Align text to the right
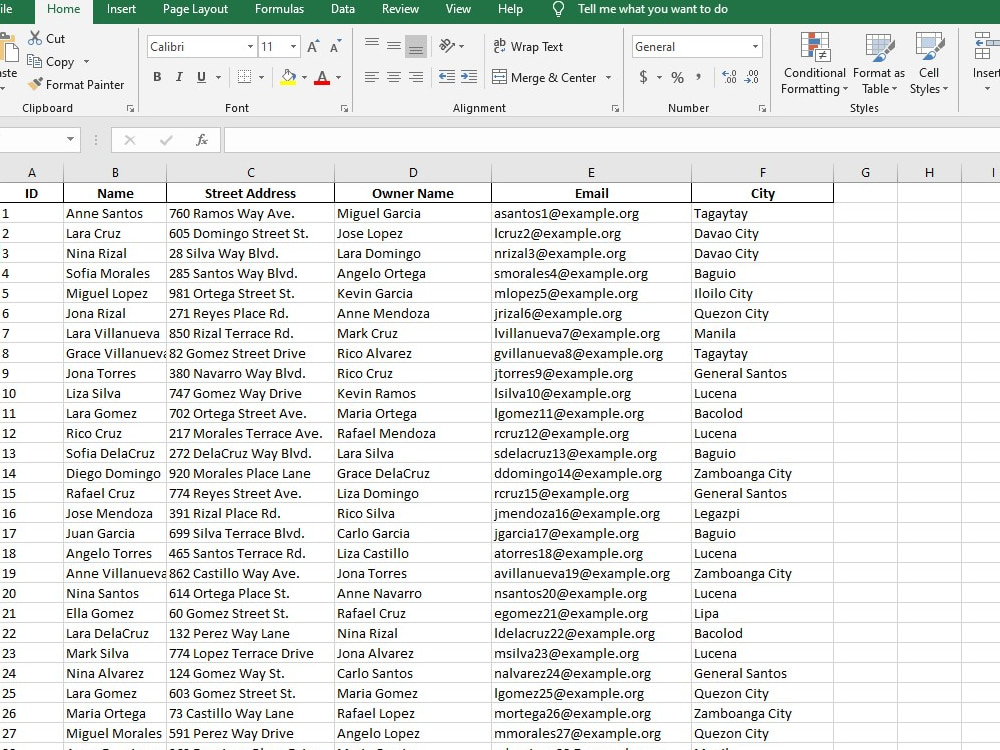Image resolution: width=1000 pixels, height=750 pixels. 416,77
